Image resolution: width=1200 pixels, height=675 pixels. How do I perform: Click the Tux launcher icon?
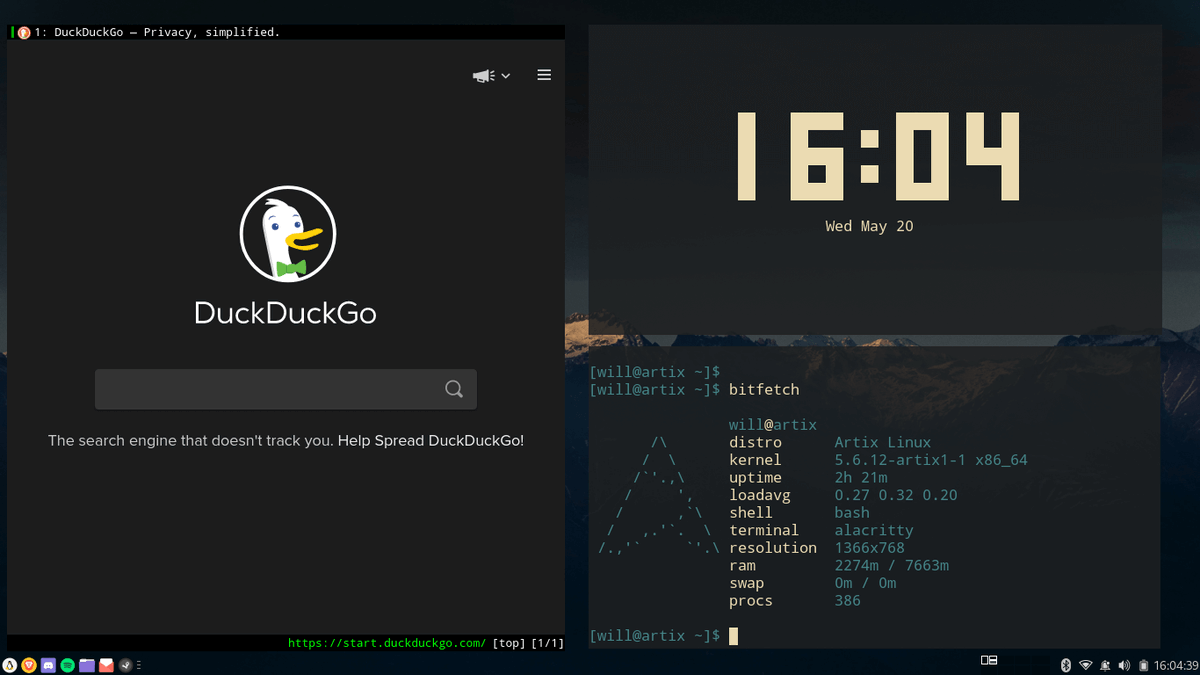pos(10,664)
